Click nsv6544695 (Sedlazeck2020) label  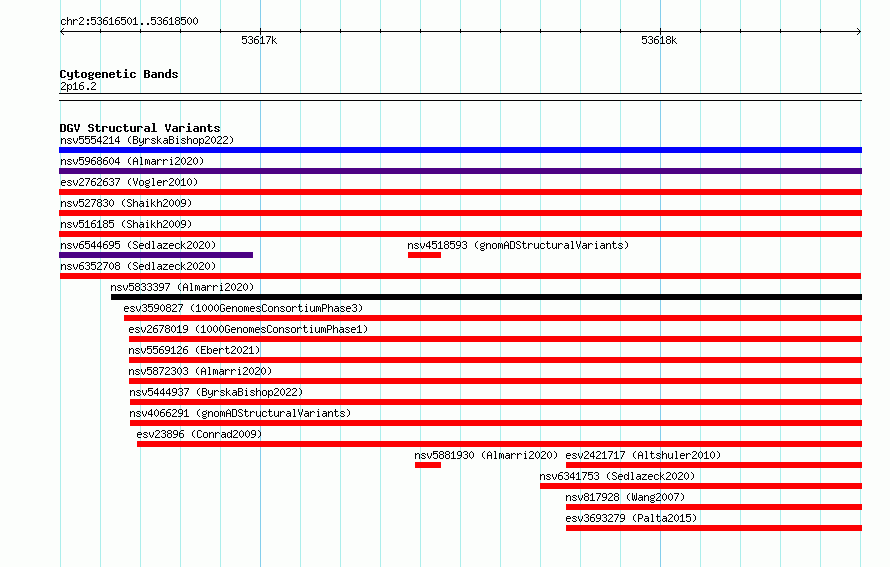click(138, 245)
